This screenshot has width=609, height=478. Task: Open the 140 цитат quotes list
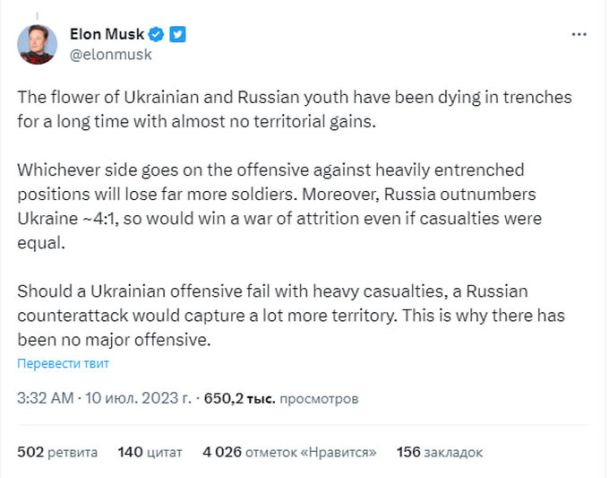pyautogui.click(x=151, y=452)
